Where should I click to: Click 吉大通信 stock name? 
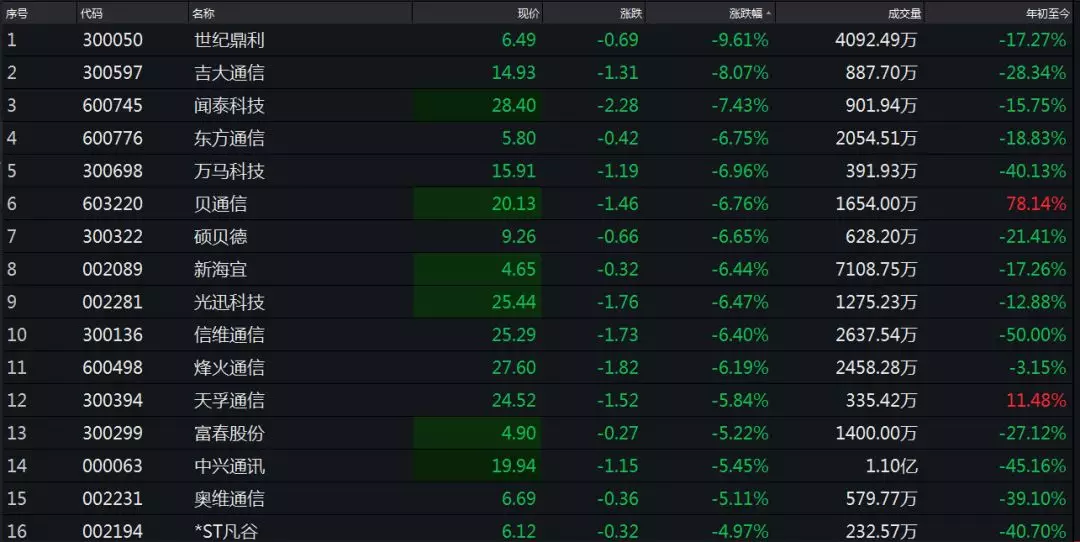point(229,73)
